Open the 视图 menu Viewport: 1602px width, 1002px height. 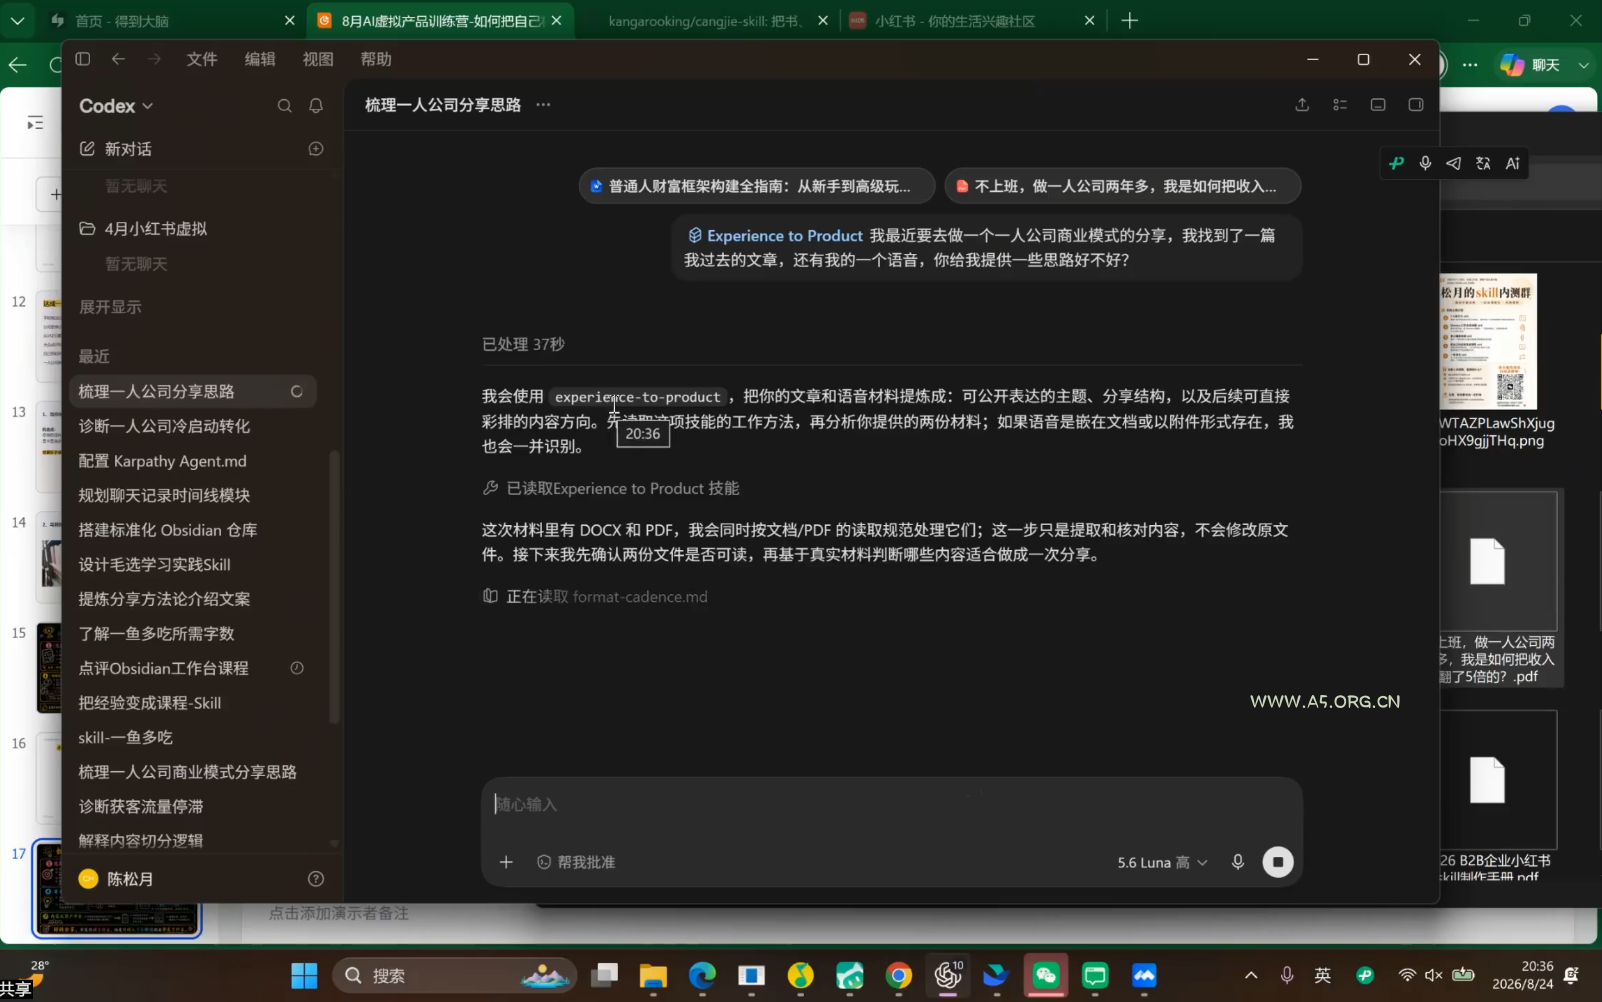[318, 59]
